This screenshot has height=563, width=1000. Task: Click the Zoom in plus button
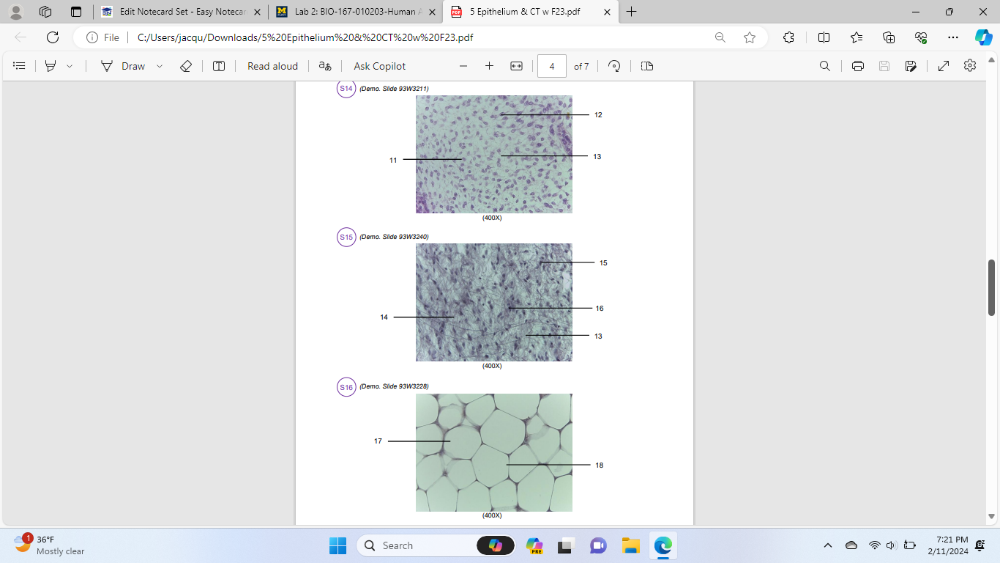(x=489, y=66)
